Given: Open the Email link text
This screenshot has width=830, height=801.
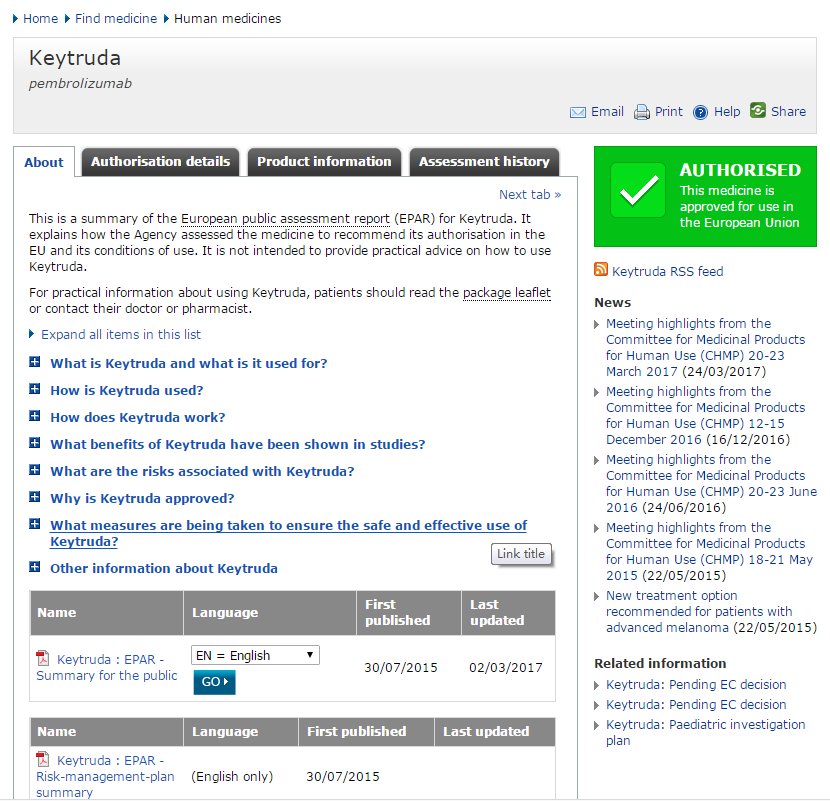Looking at the screenshot, I should (607, 112).
